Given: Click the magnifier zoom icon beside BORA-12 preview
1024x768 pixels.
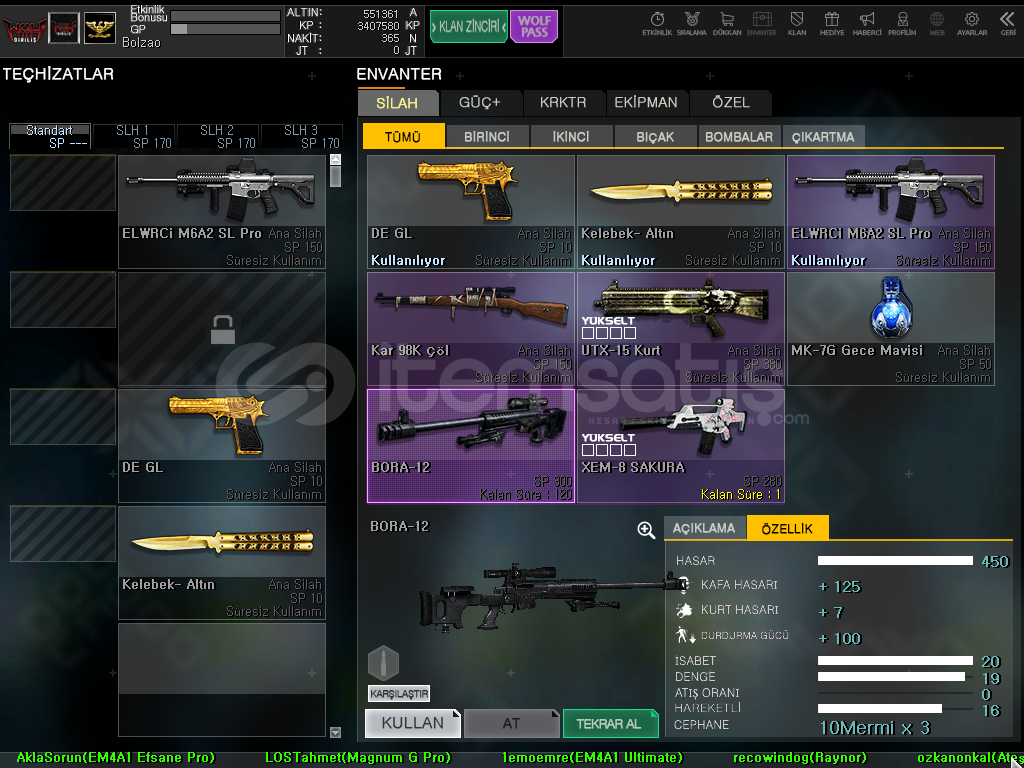Looking at the screenshot, I should click(646, 530).
